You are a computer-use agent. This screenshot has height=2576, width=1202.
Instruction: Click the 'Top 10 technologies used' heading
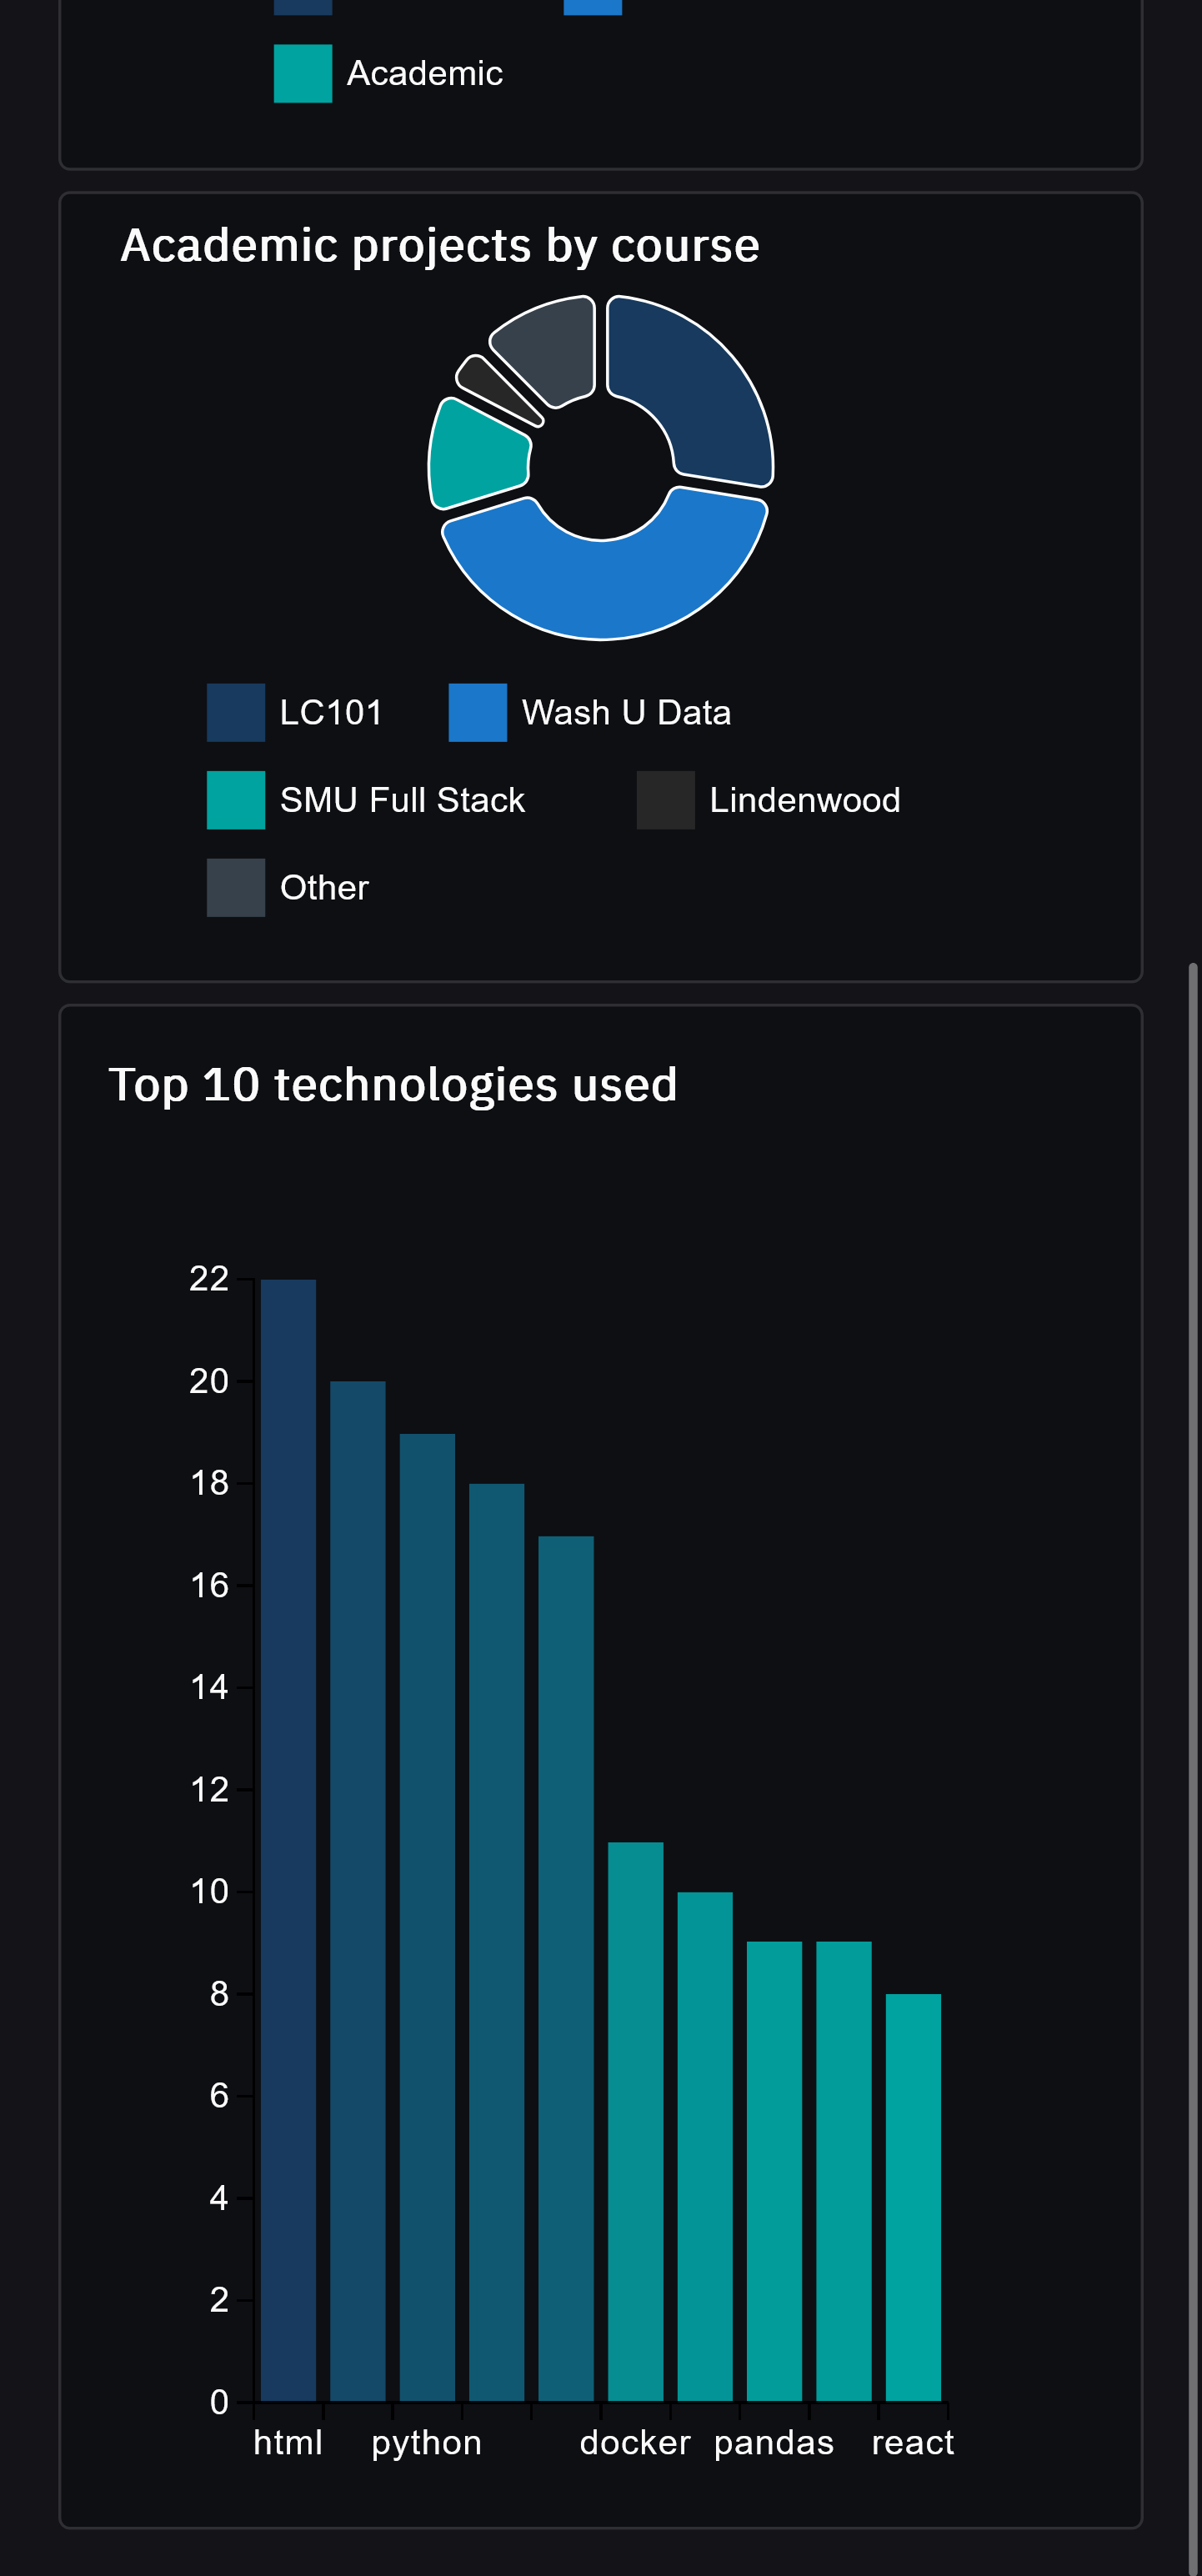tap(392, 1084)
